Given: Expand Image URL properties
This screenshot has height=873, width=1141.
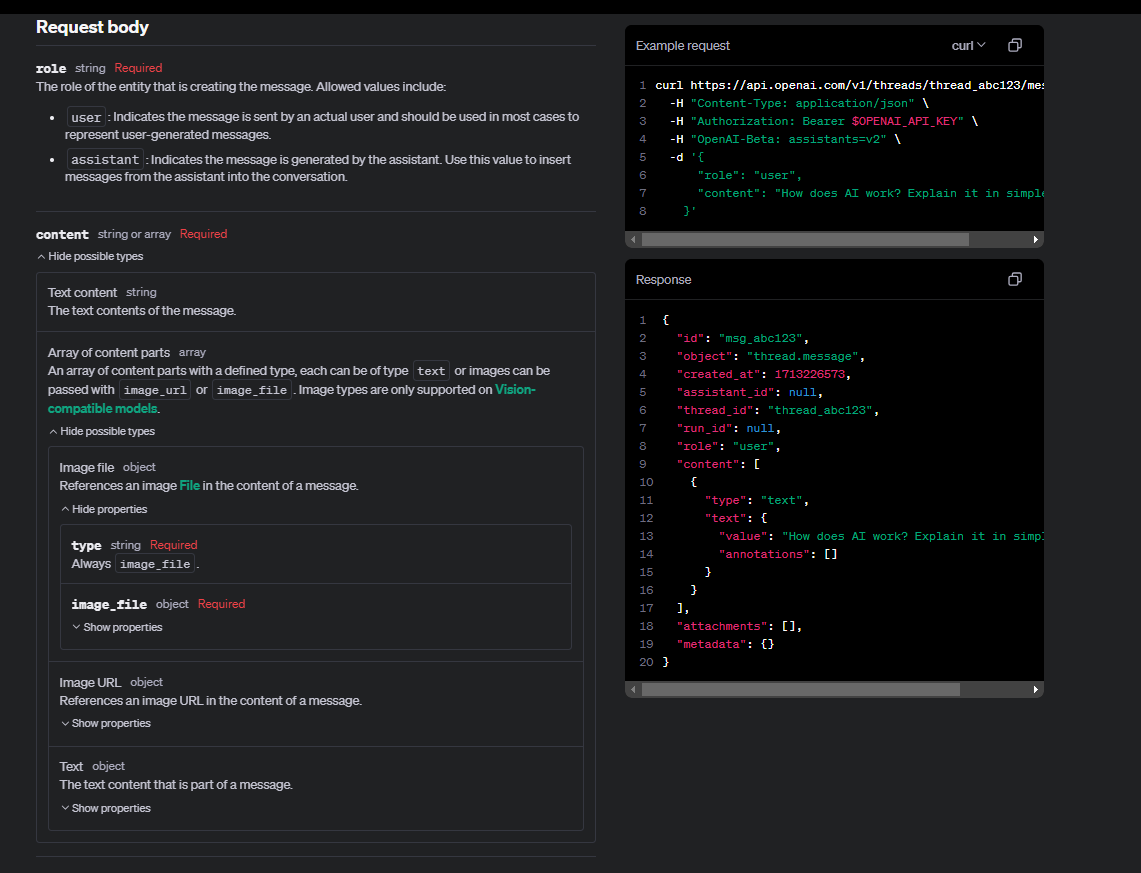Looking at the screenshot, I should click(106, 723).
